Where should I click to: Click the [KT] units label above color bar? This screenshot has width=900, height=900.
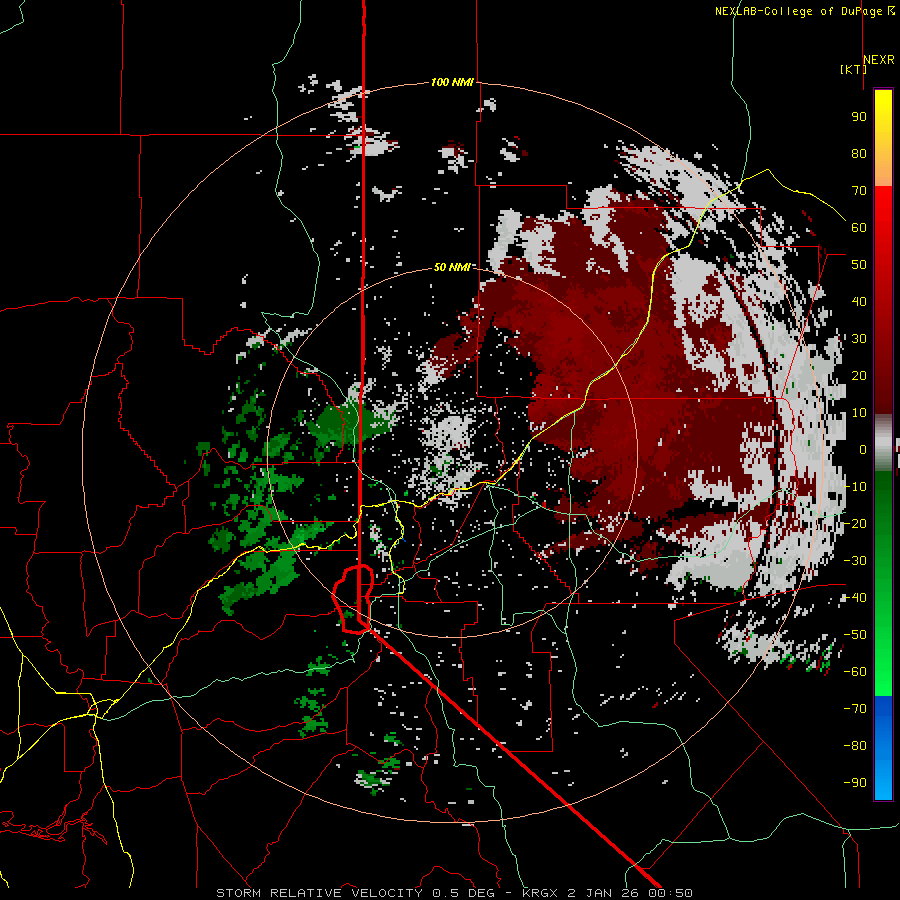tap(853, 69)
